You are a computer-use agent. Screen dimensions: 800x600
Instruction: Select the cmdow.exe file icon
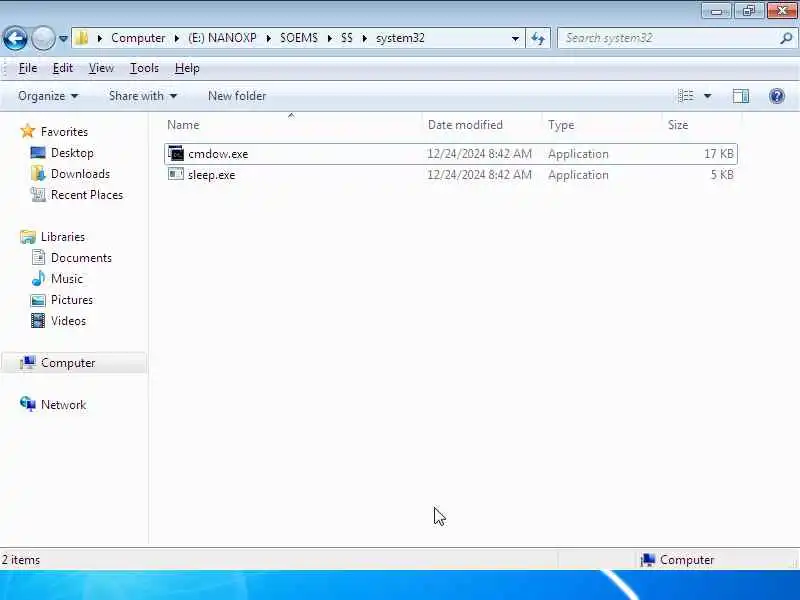(x=176, y=153)
